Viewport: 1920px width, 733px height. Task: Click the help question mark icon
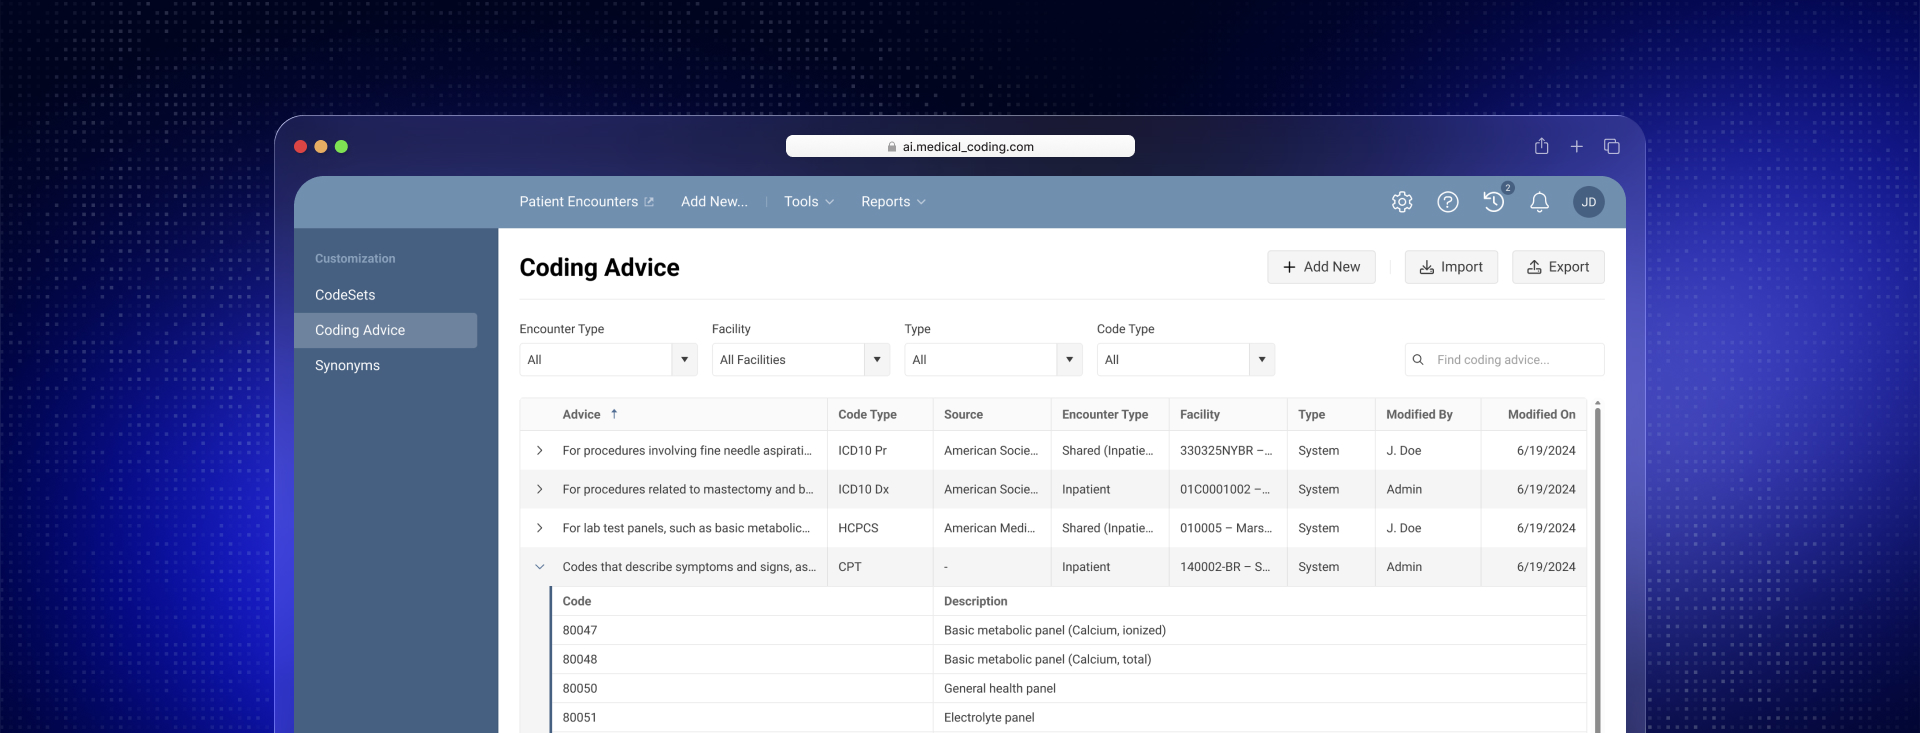[x=1447, y=202]
